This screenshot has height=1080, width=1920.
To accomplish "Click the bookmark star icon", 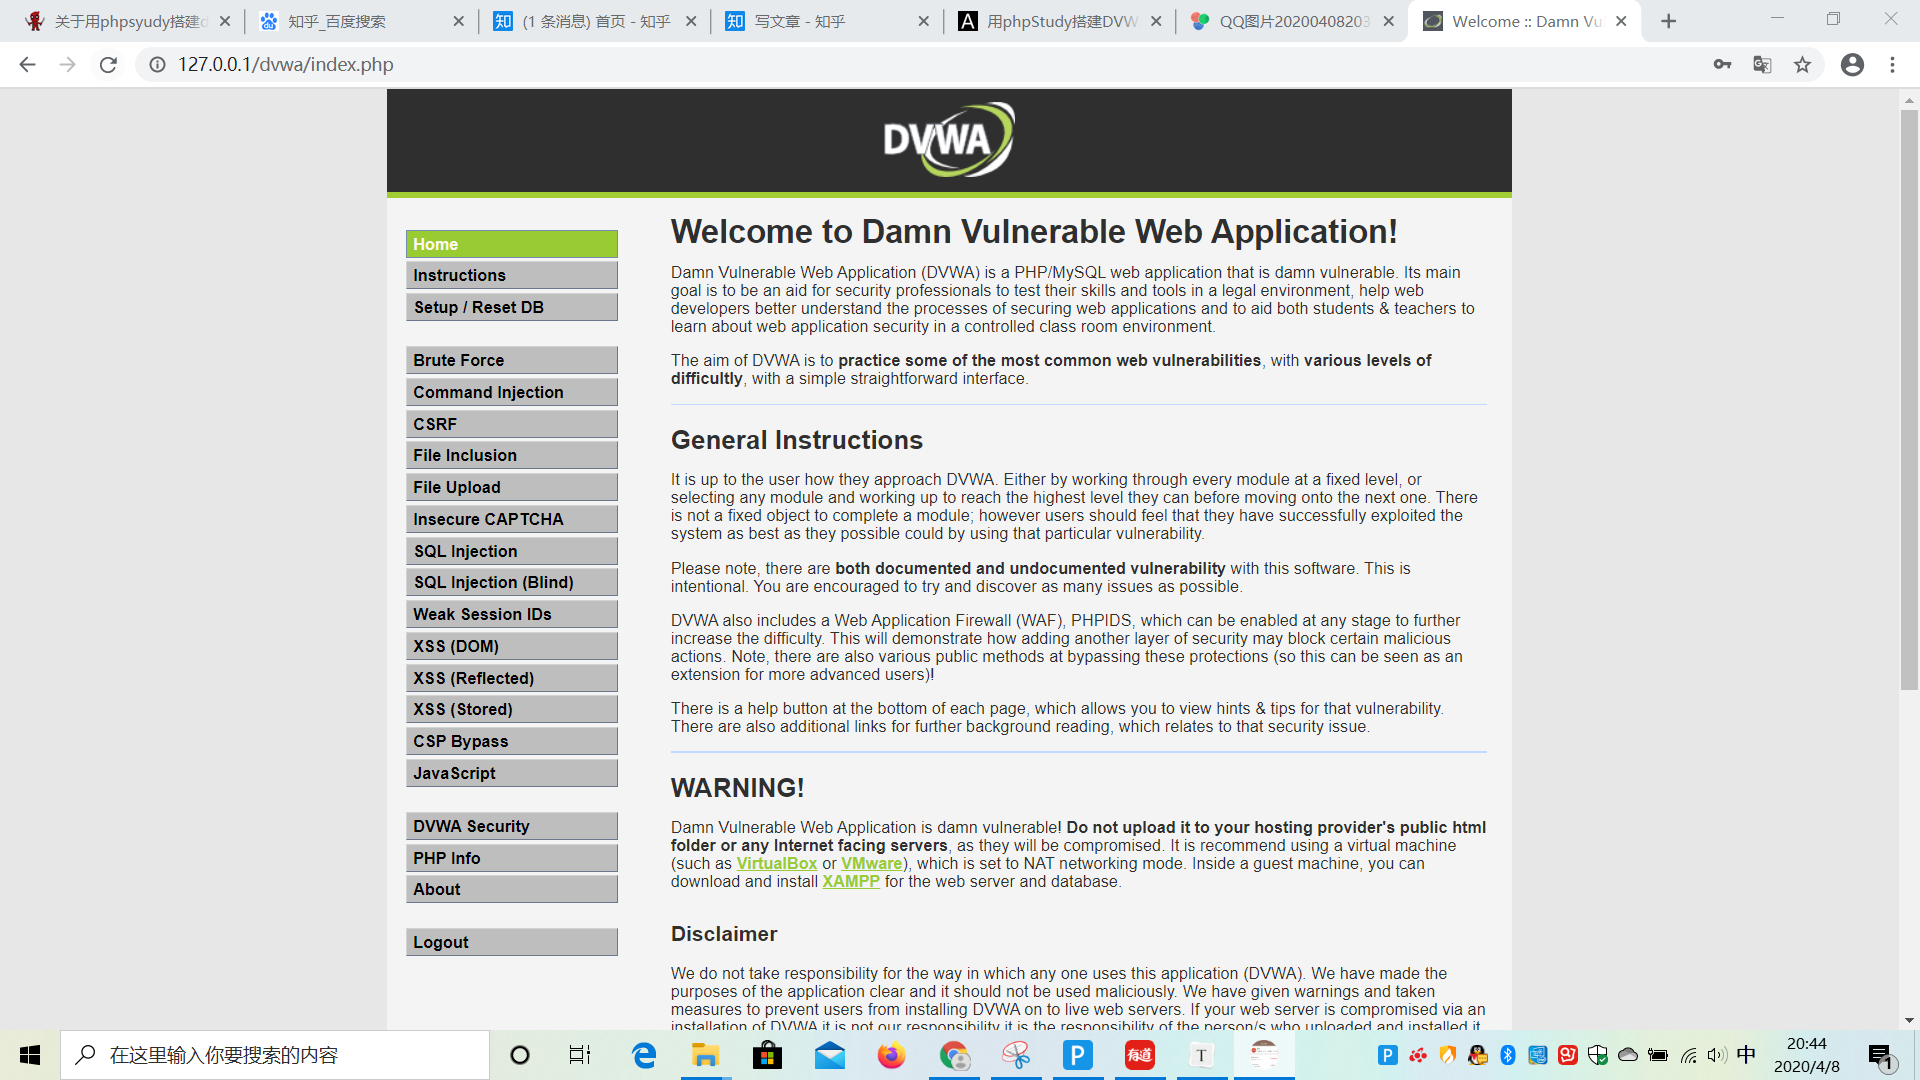I will tap(1802, 65).
